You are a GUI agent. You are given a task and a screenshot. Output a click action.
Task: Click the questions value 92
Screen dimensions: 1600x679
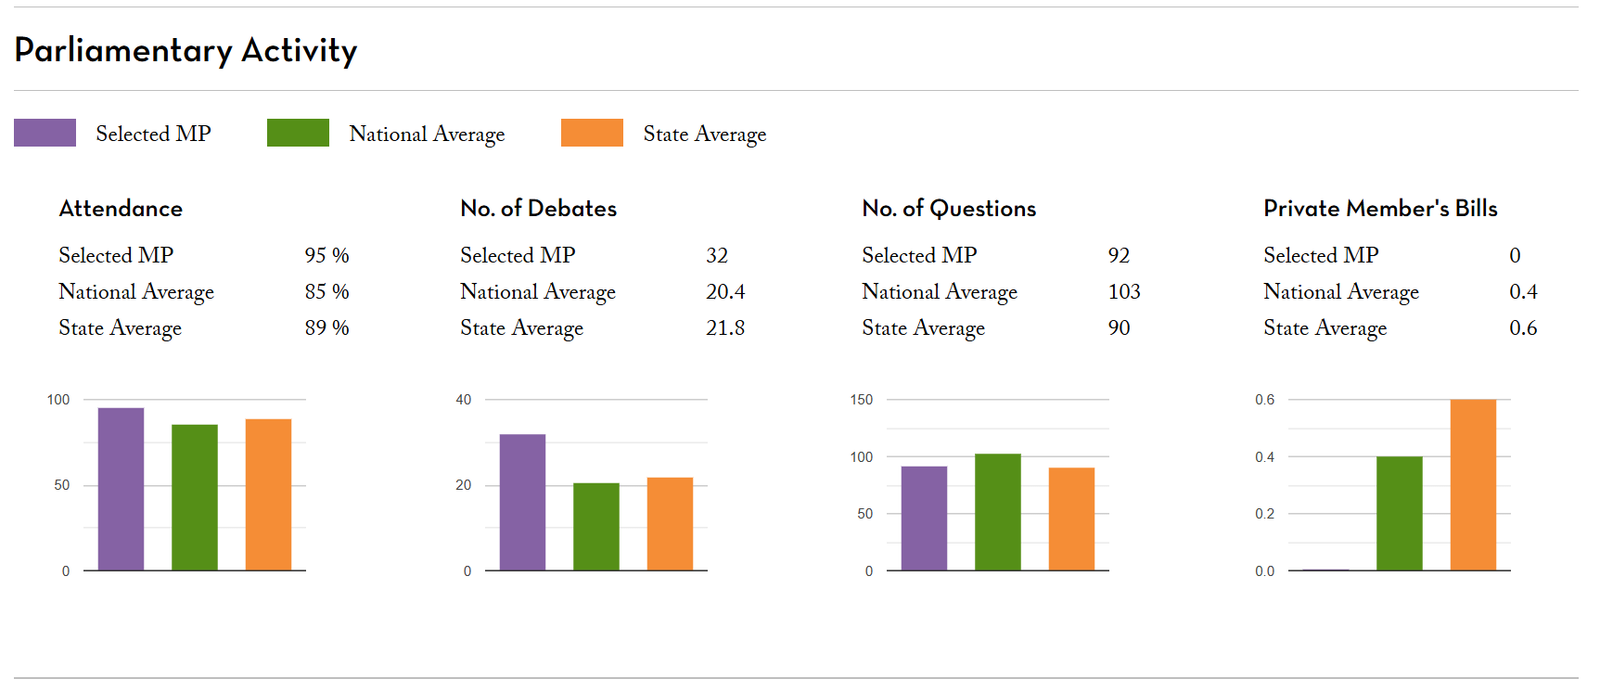pyautogui.click(x=1119, y=255)
